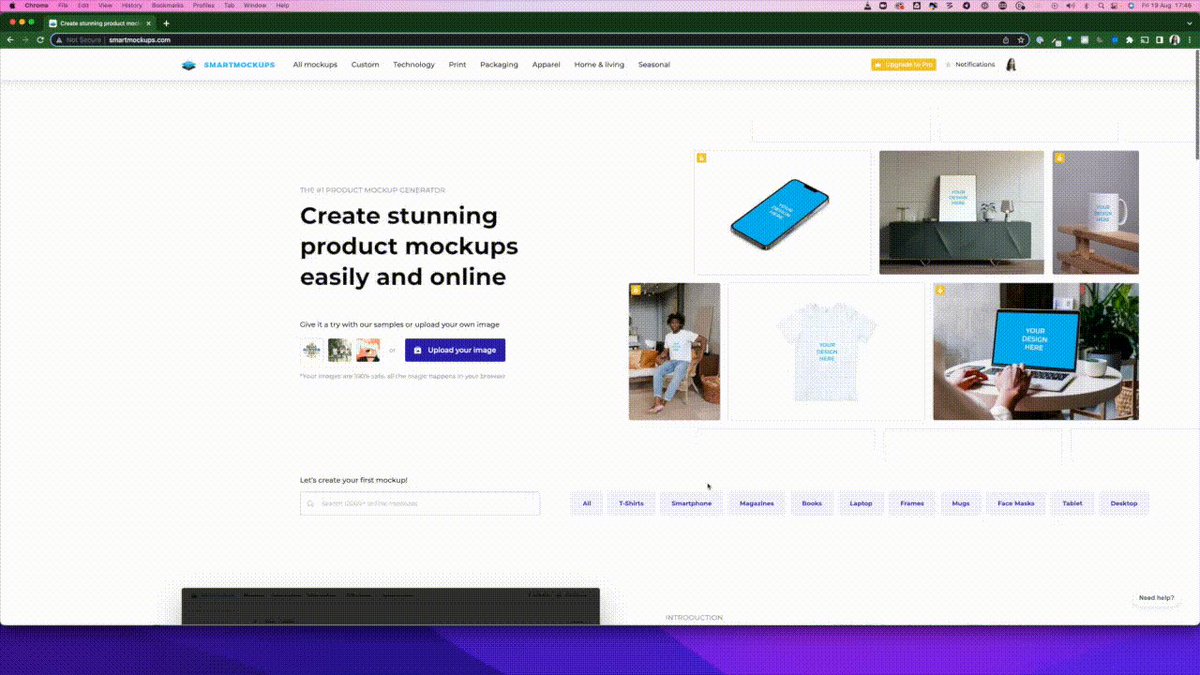Open the mug mockup card
The image size is (1200, 675).
1095,213
